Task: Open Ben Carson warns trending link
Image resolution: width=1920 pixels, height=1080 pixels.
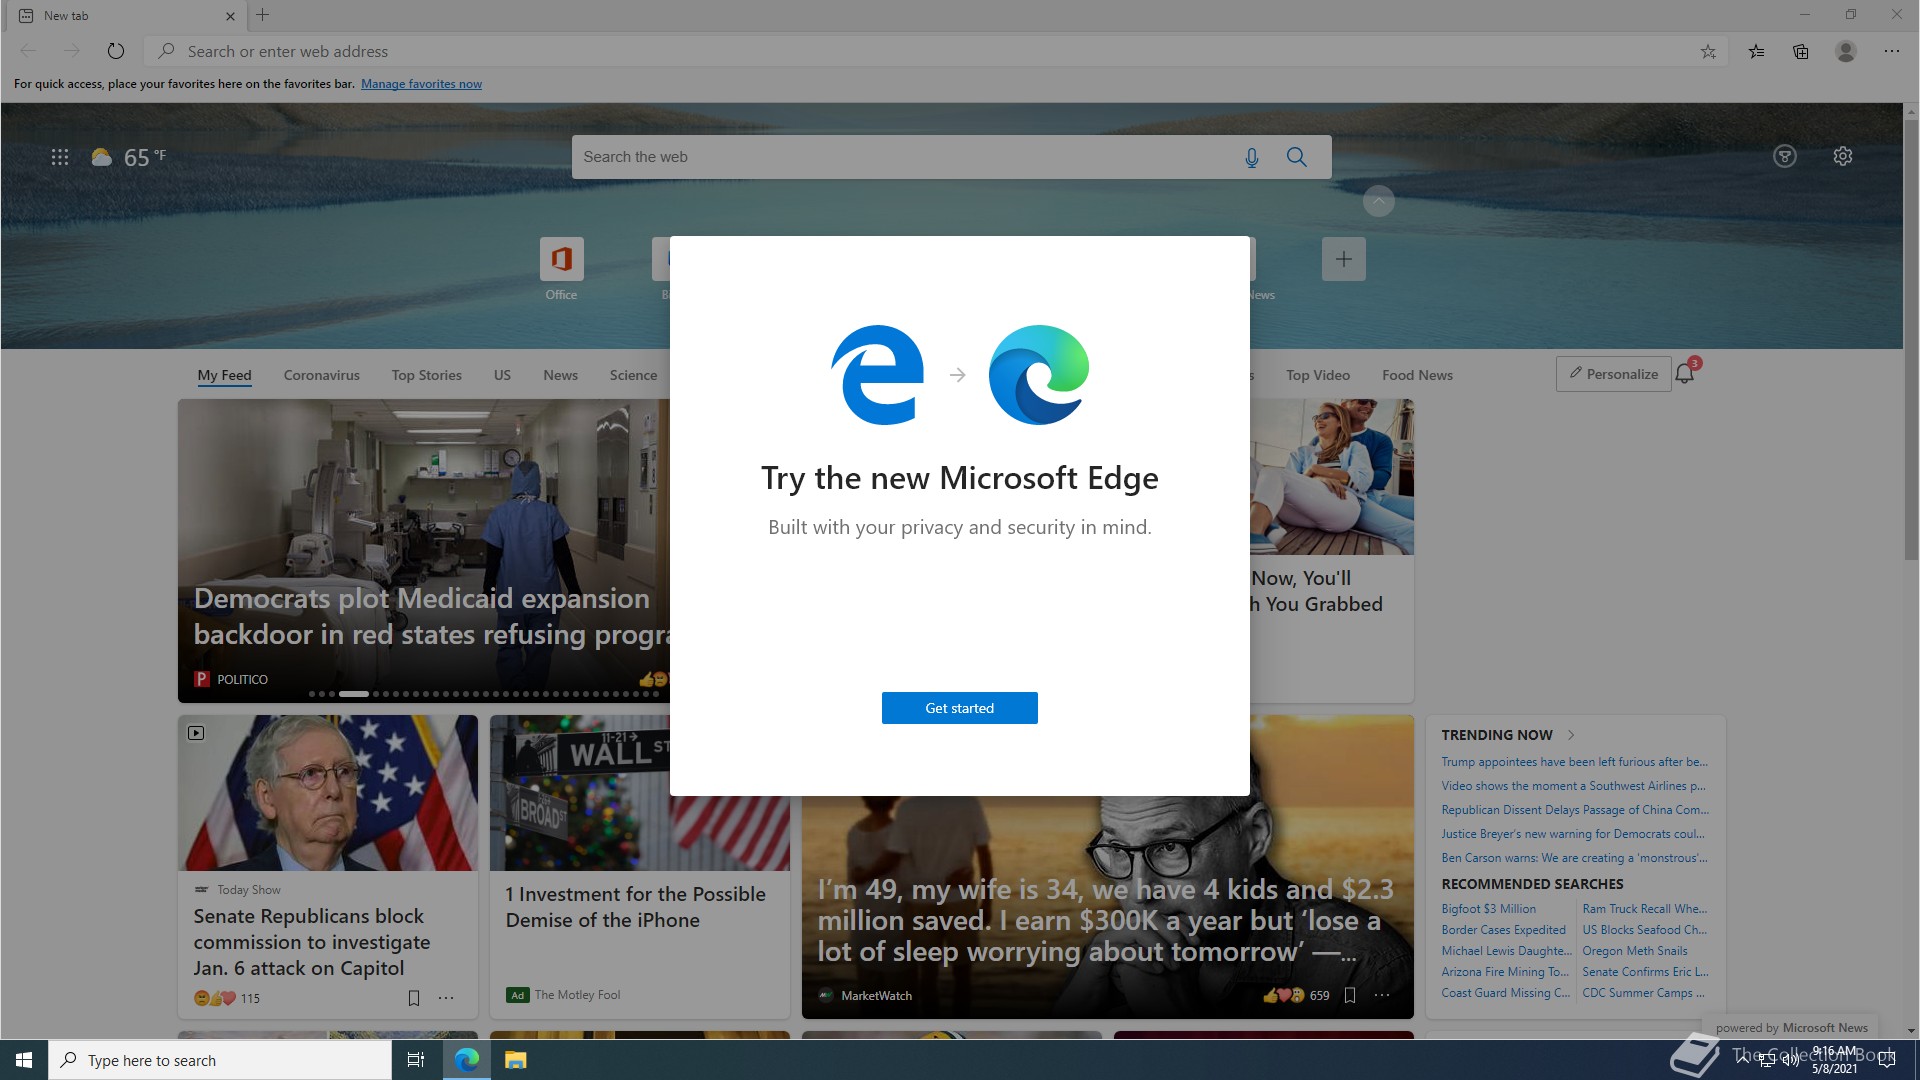Action: 1574,858
